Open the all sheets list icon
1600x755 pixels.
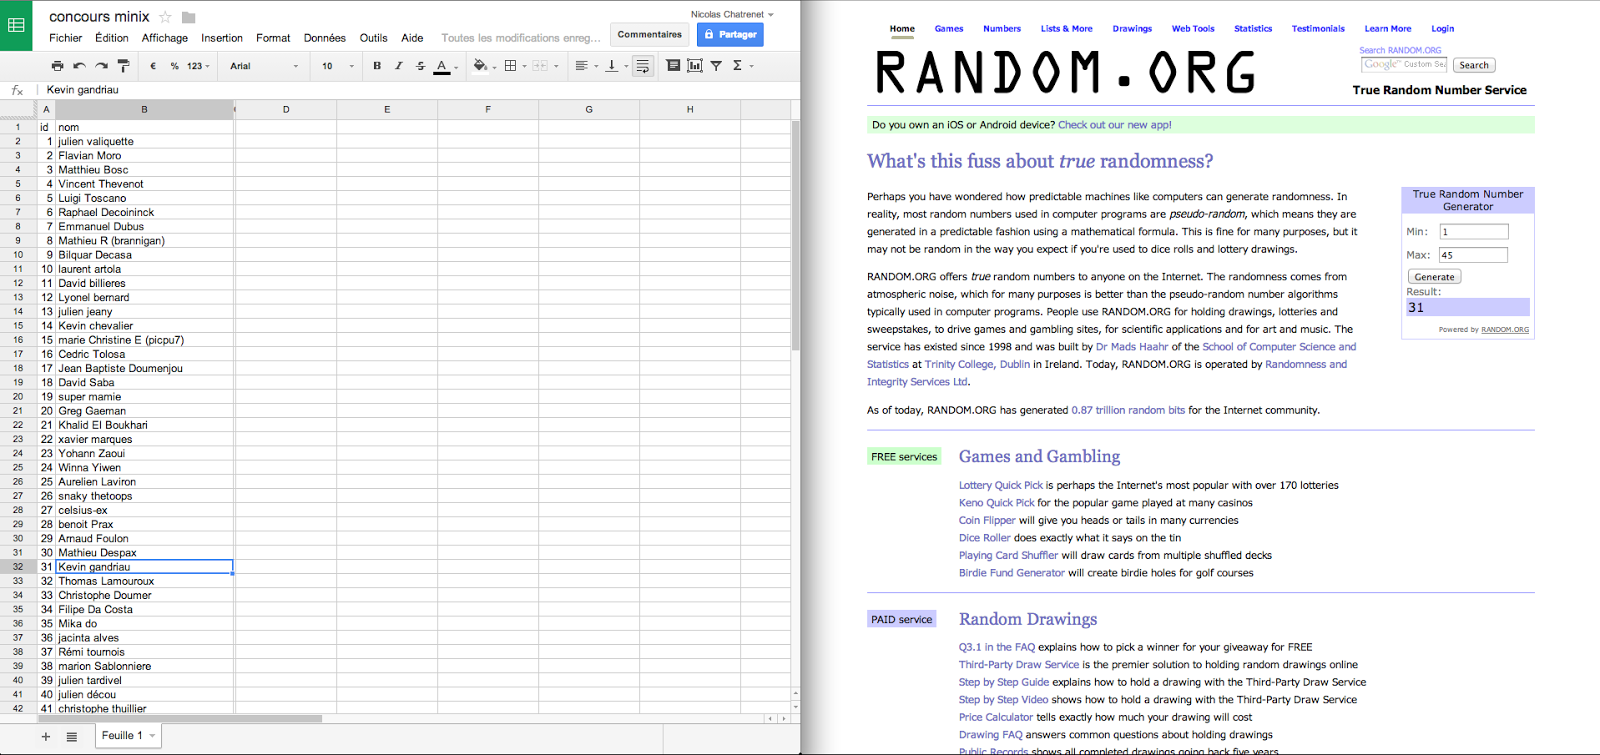pos(72,736)
